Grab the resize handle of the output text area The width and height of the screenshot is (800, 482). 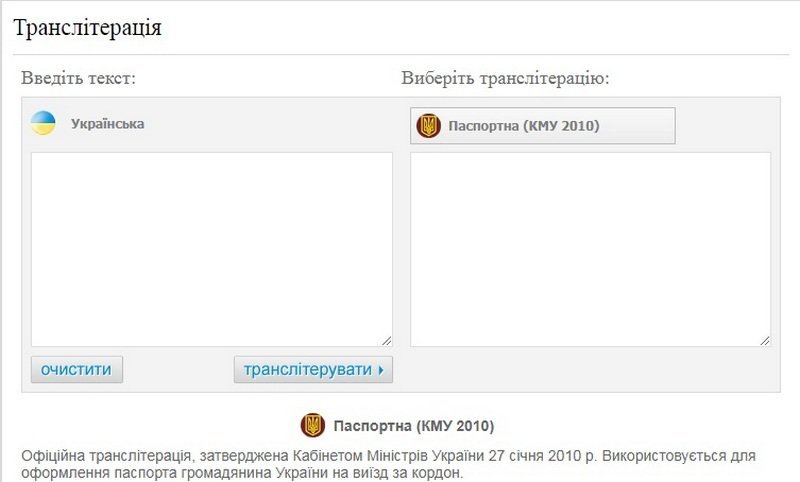click(x=764, y=340)
